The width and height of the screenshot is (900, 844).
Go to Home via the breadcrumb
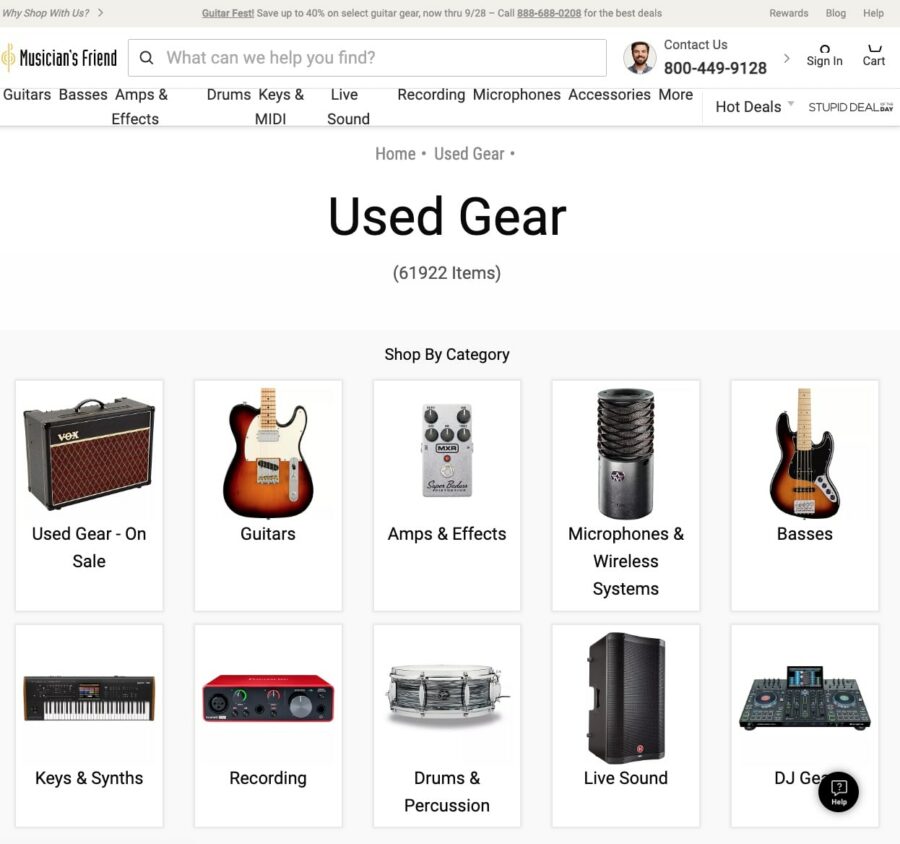point(395,154)
